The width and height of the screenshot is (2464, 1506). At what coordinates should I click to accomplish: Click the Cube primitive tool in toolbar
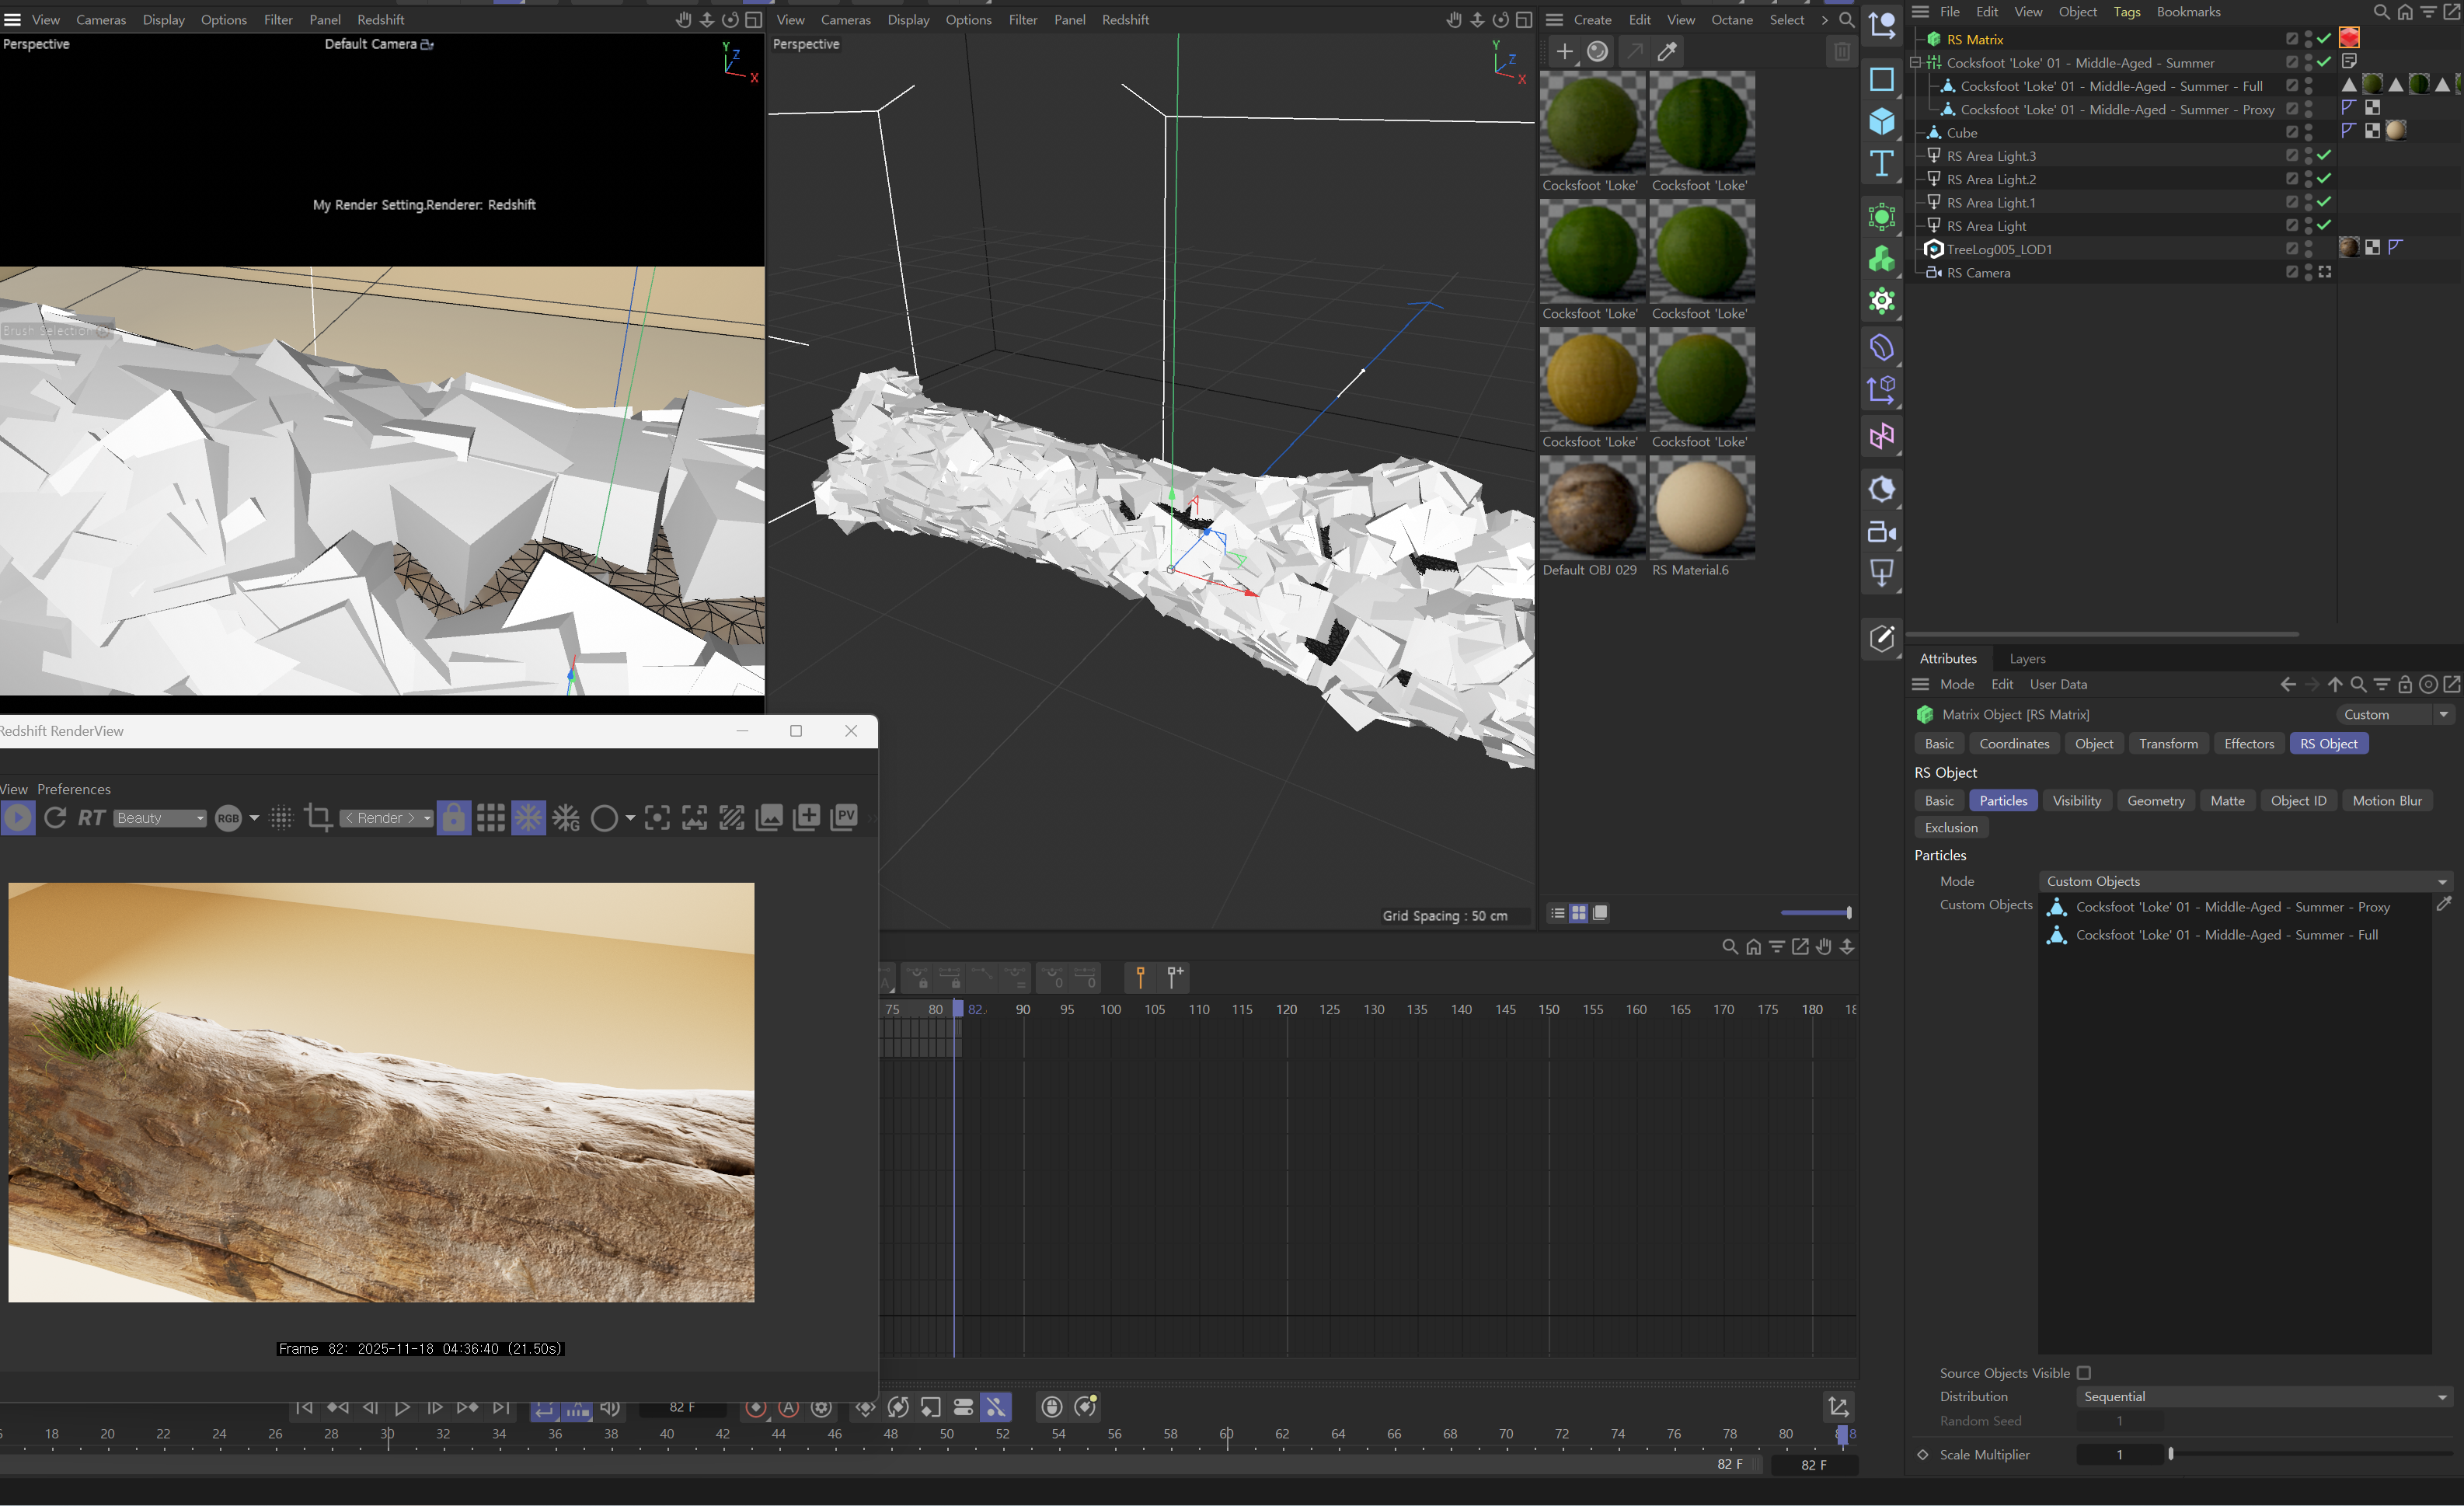click(1881, 121)
